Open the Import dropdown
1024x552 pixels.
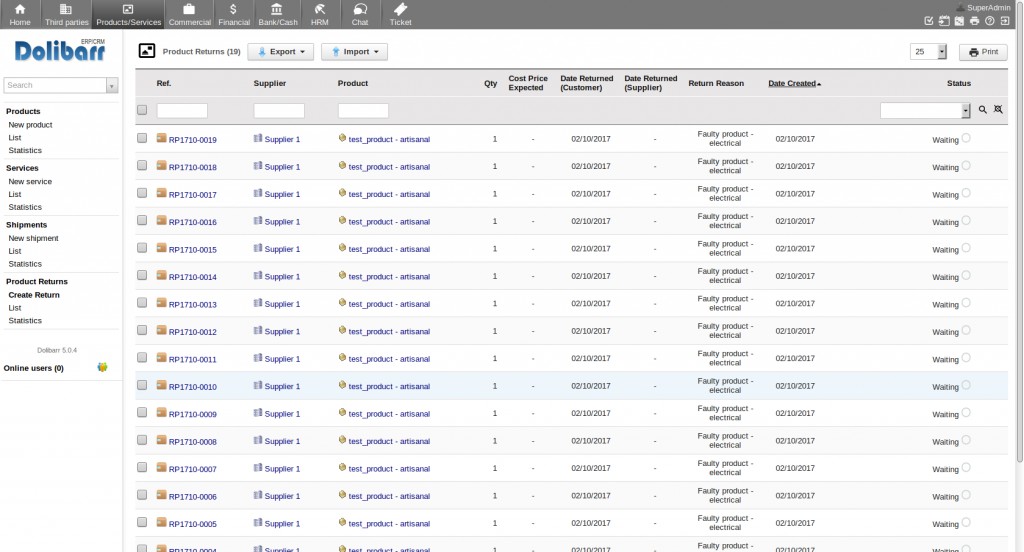coord(354,52)
